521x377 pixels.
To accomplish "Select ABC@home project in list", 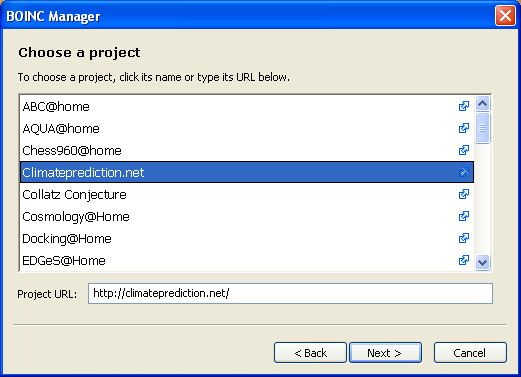I will point(247,107).
